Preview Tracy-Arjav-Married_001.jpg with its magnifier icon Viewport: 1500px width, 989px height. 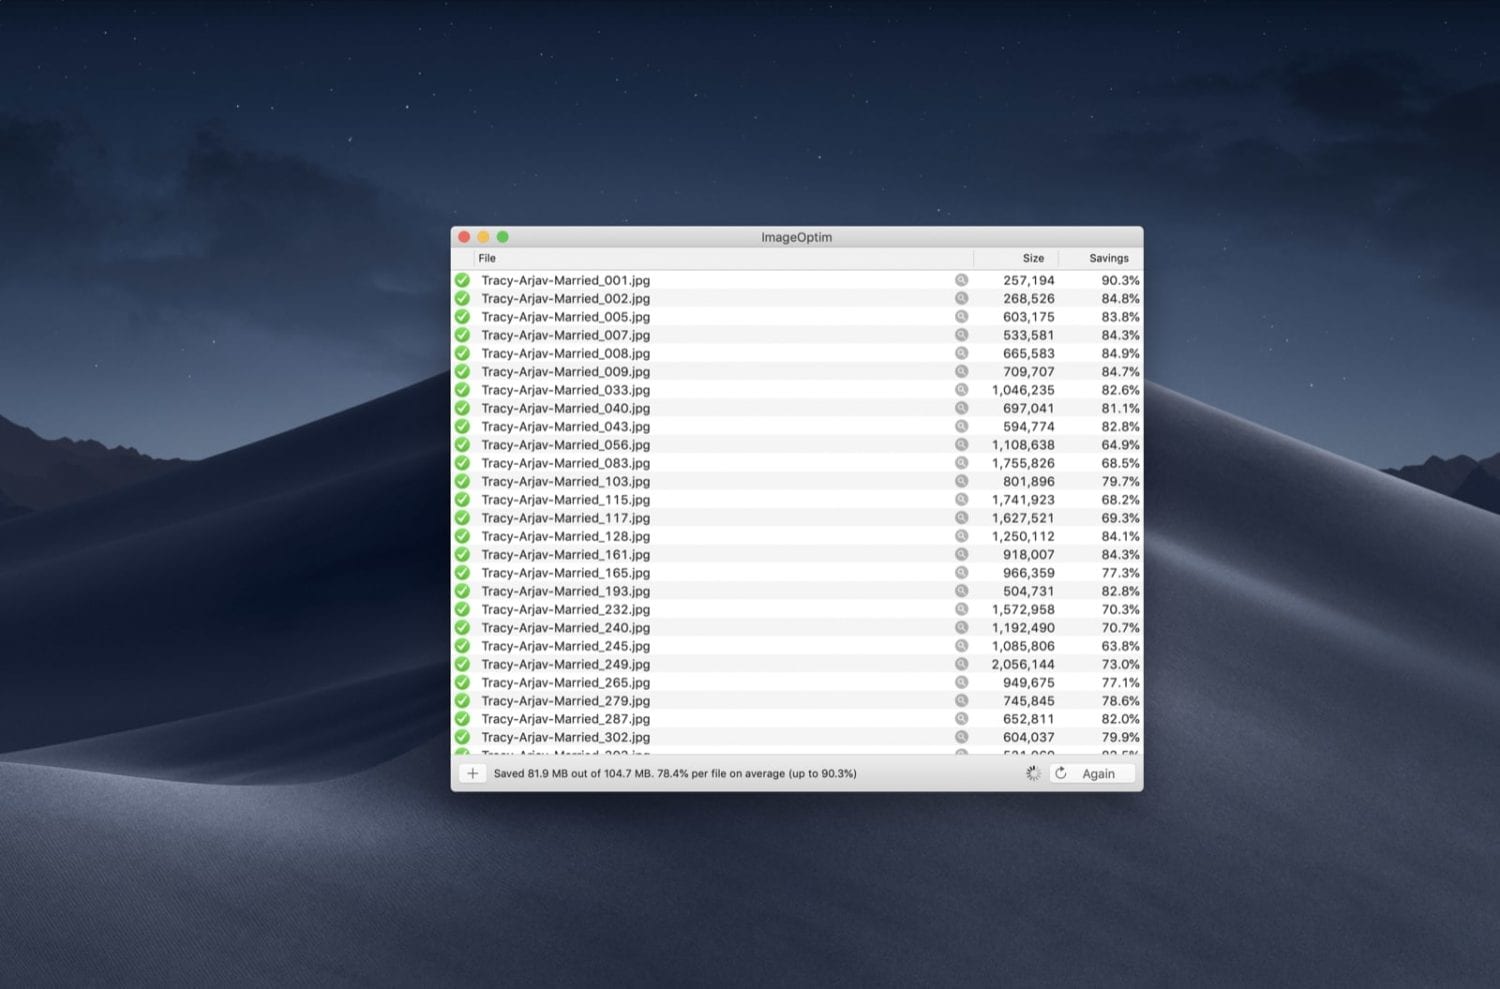click(x=962, y=280)
